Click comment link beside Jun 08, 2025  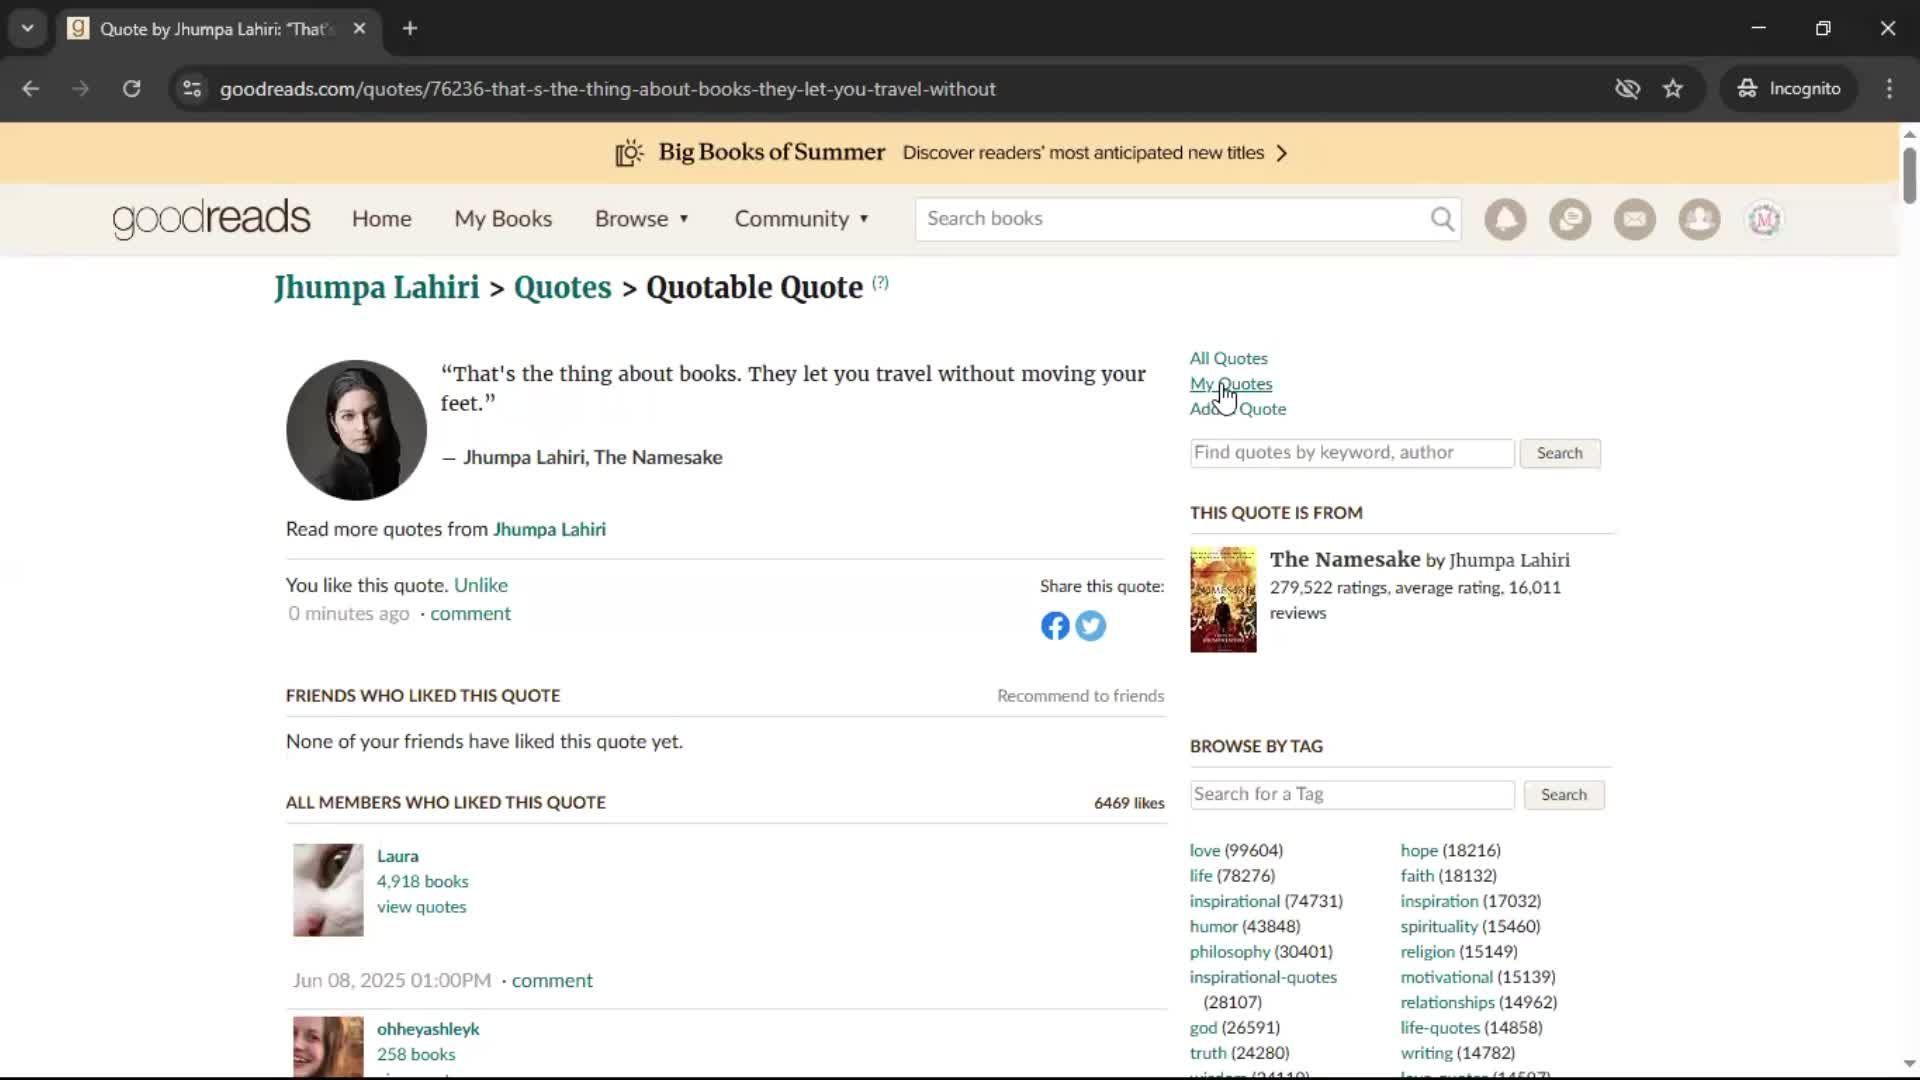552,981
